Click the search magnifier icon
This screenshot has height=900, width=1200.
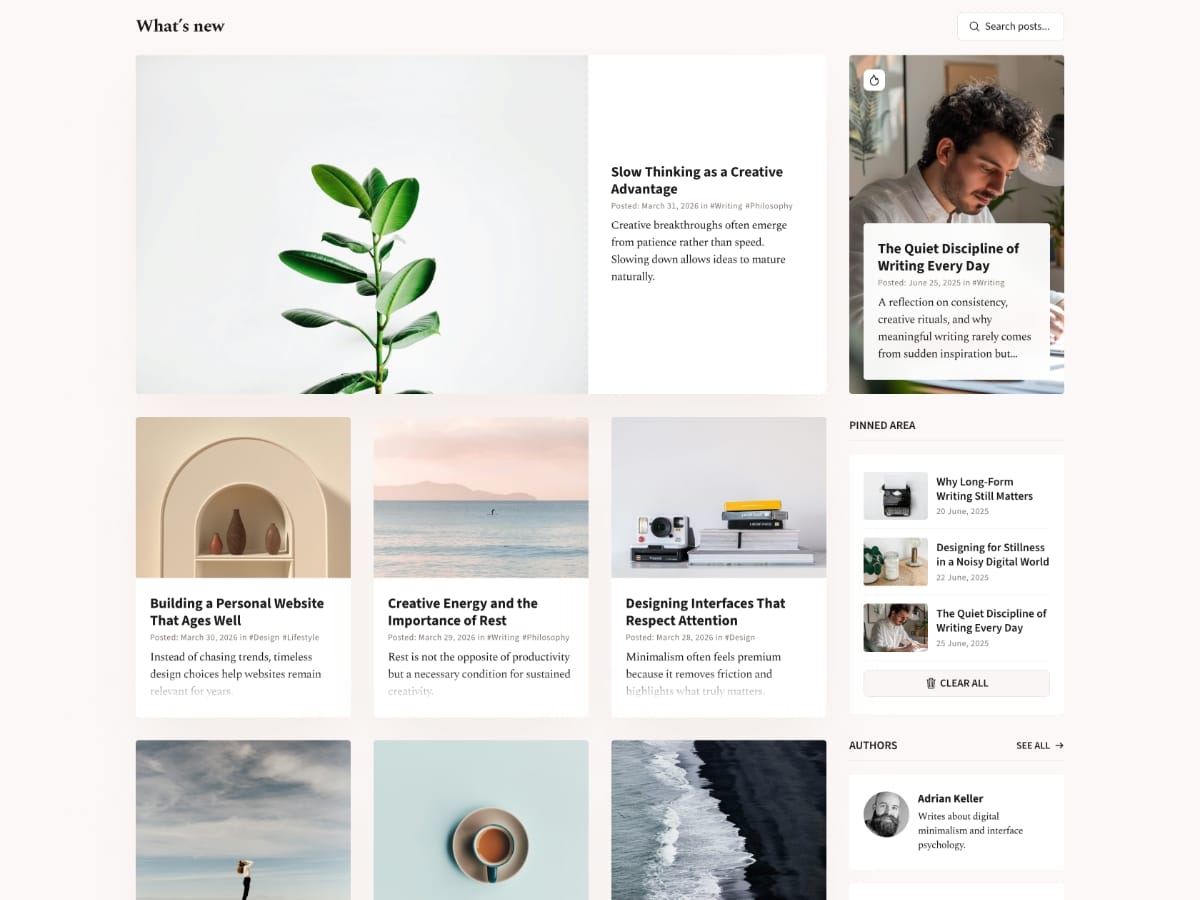tap(974, 27)
